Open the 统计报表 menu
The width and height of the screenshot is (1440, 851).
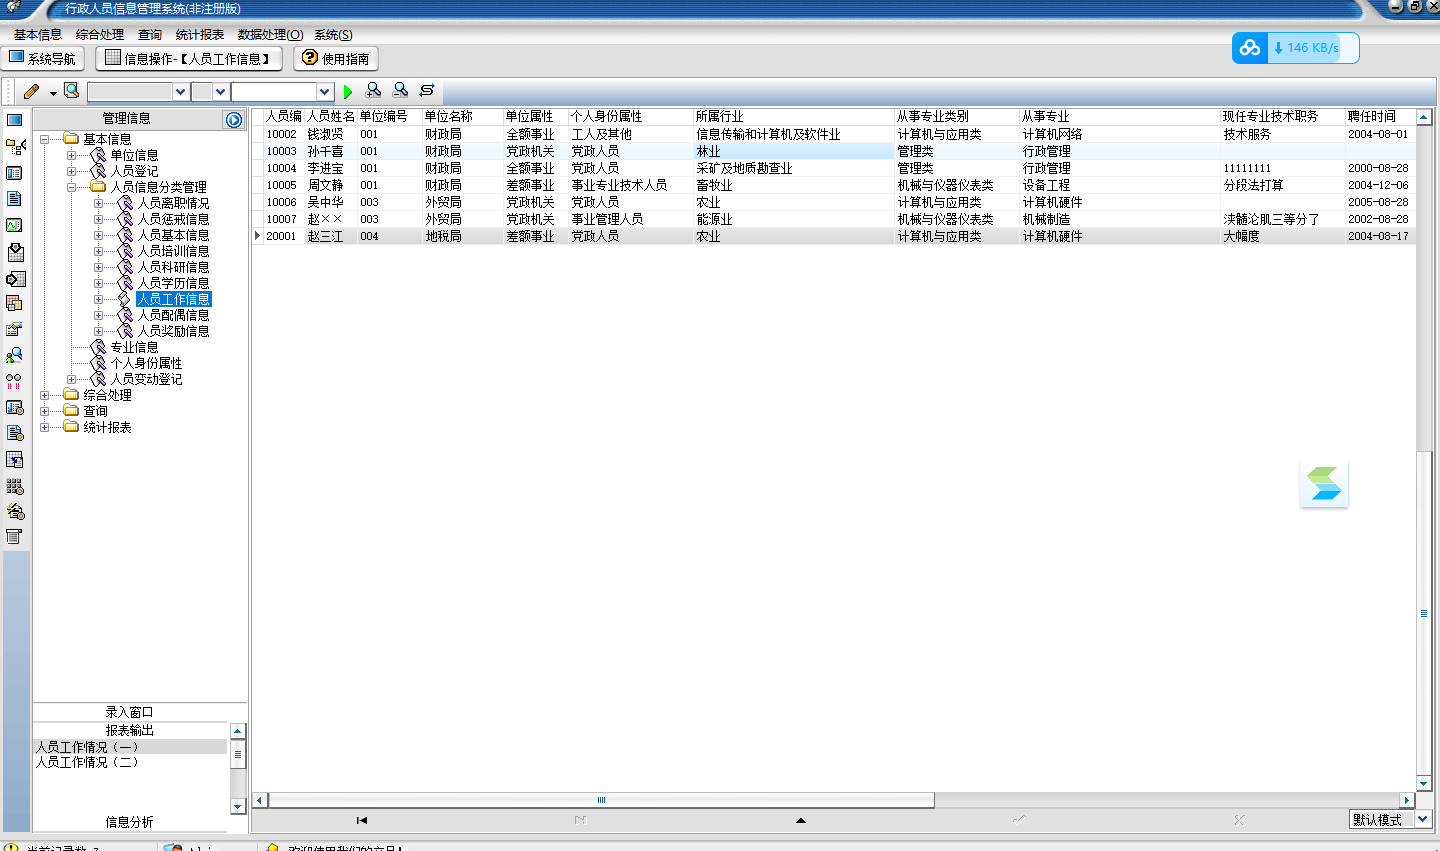click(200, 35)
